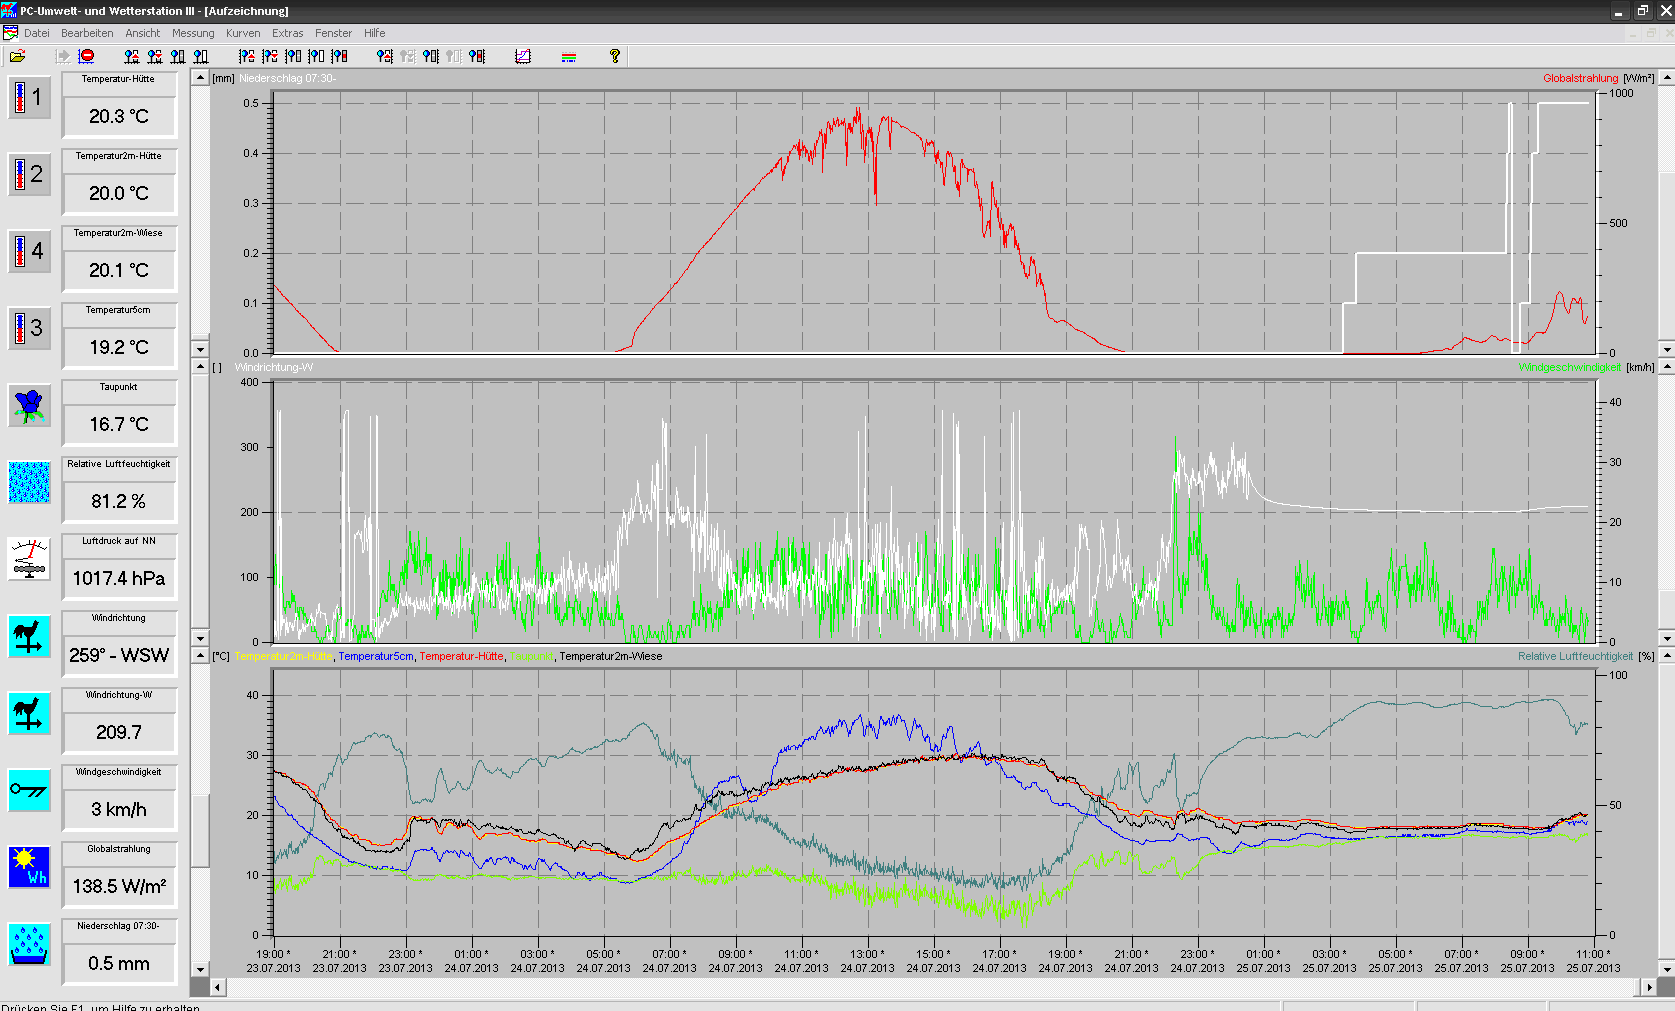The width and height of the screenshot is (1675, 1011).
Task: Click the Temperatur5cm legend label
Action: 376,657
